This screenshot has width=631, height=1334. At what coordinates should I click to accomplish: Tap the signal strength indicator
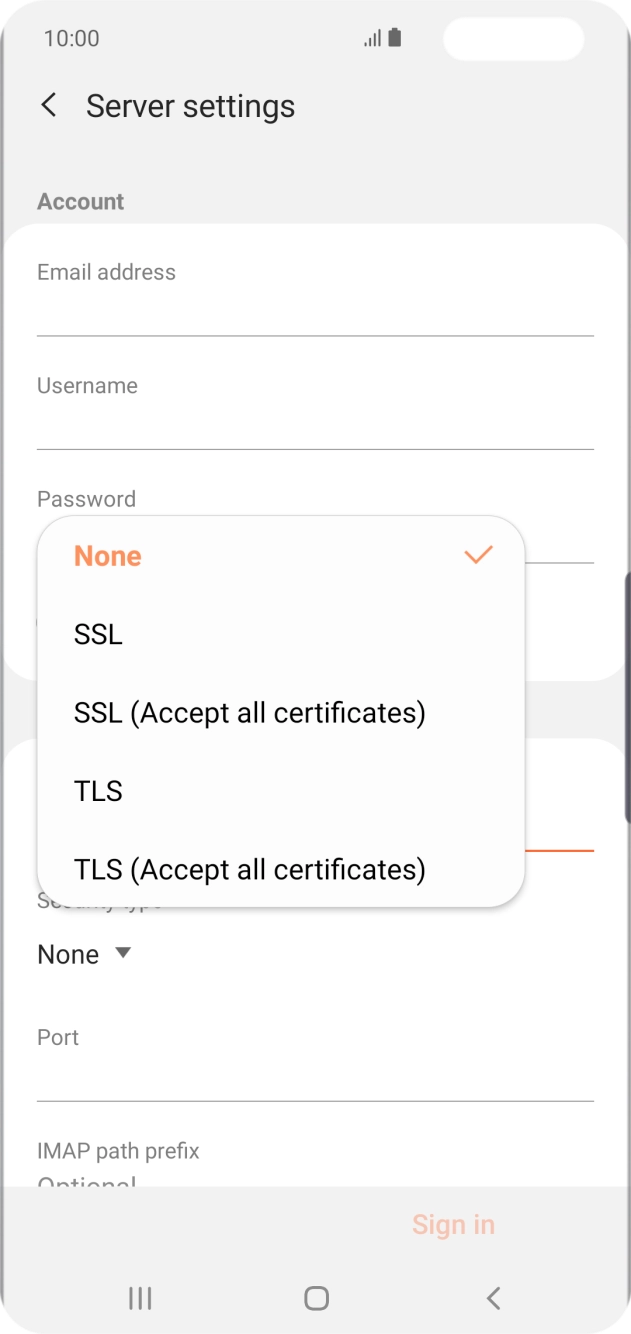click(371, 38)
